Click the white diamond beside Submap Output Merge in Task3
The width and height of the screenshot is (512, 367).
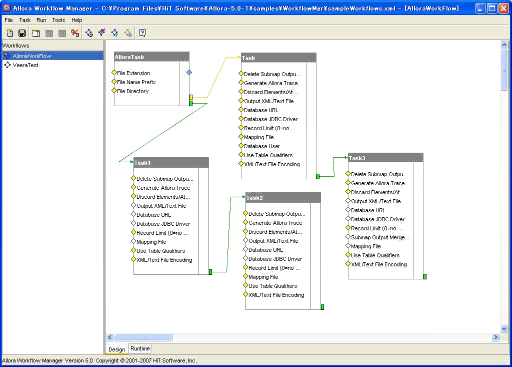pos(348,237)
